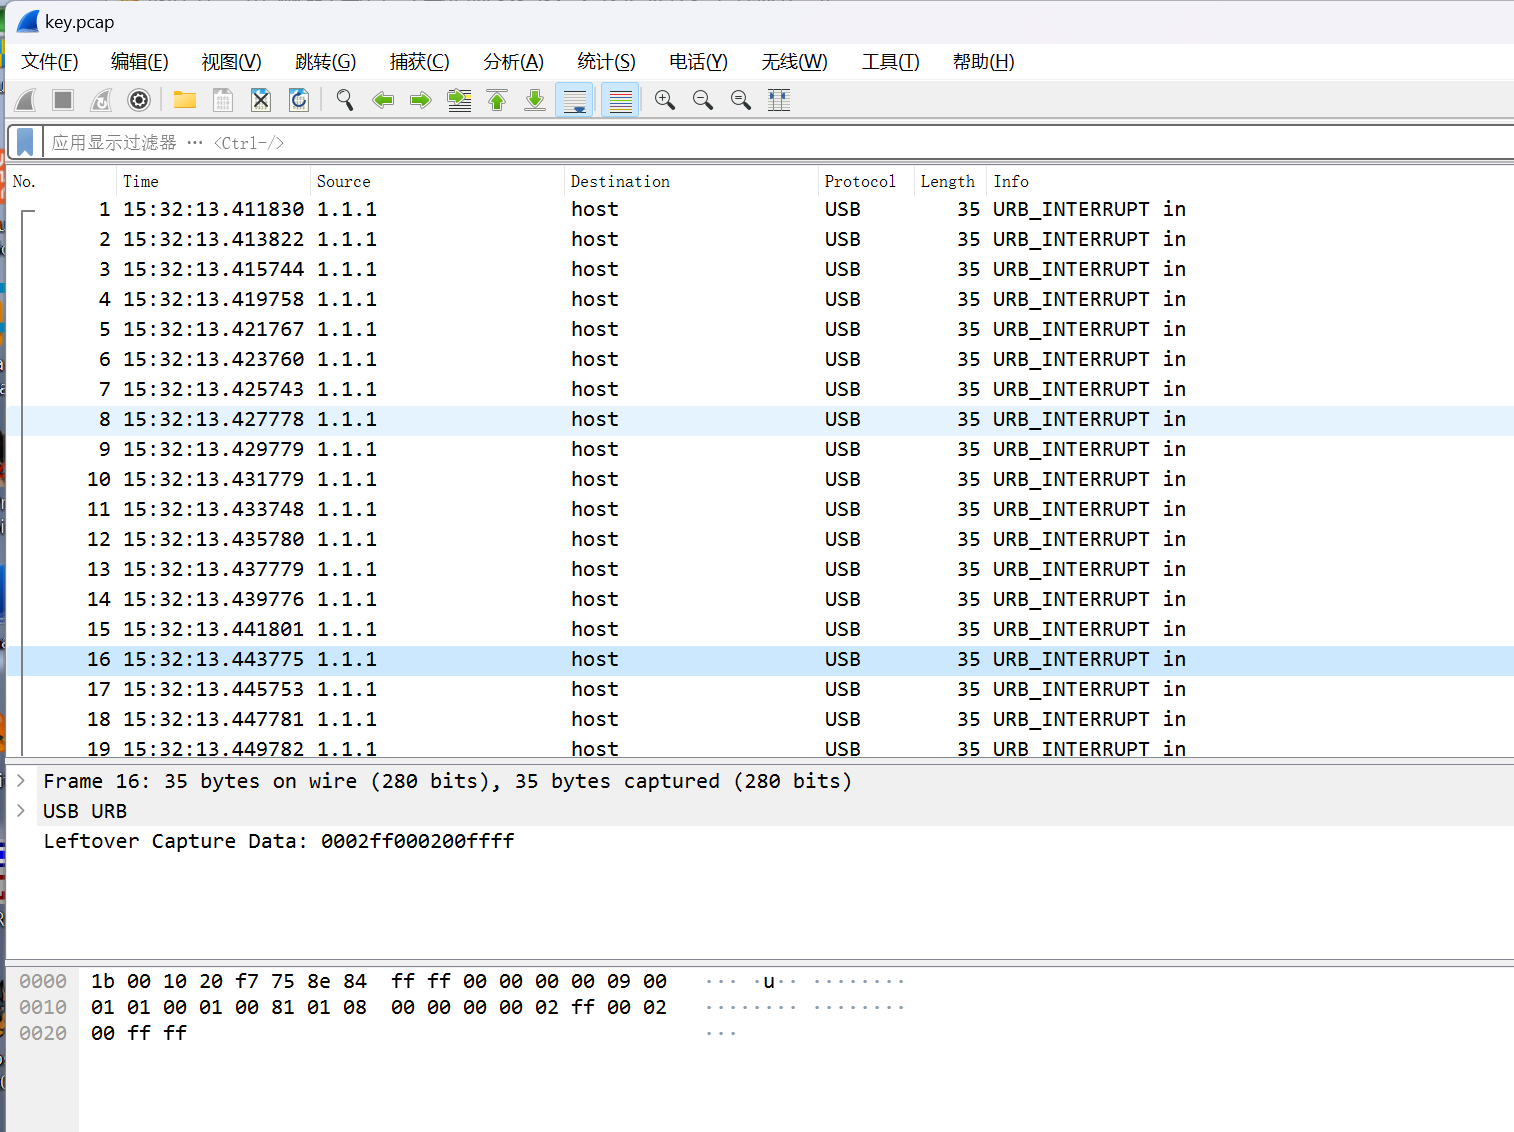Open the 视图(V) menu
Viewport: 1514px width, 1132px height.
tap(231, 62)
